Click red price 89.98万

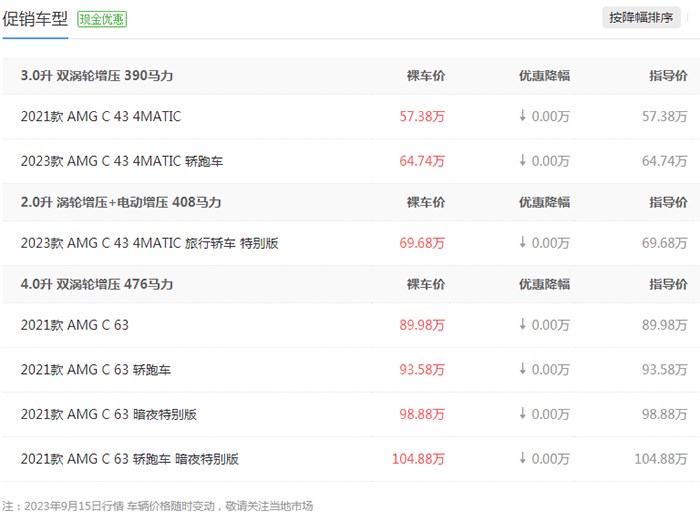click(422, 325)
